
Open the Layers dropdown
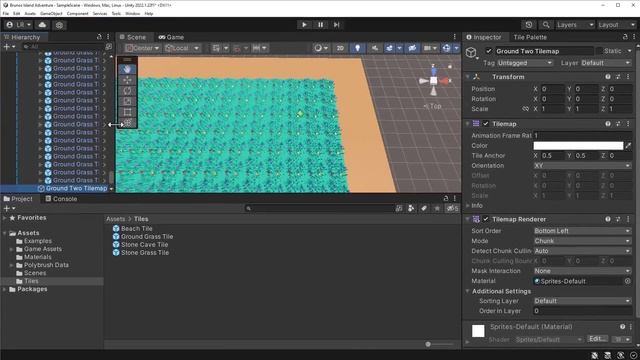point(574,25)
